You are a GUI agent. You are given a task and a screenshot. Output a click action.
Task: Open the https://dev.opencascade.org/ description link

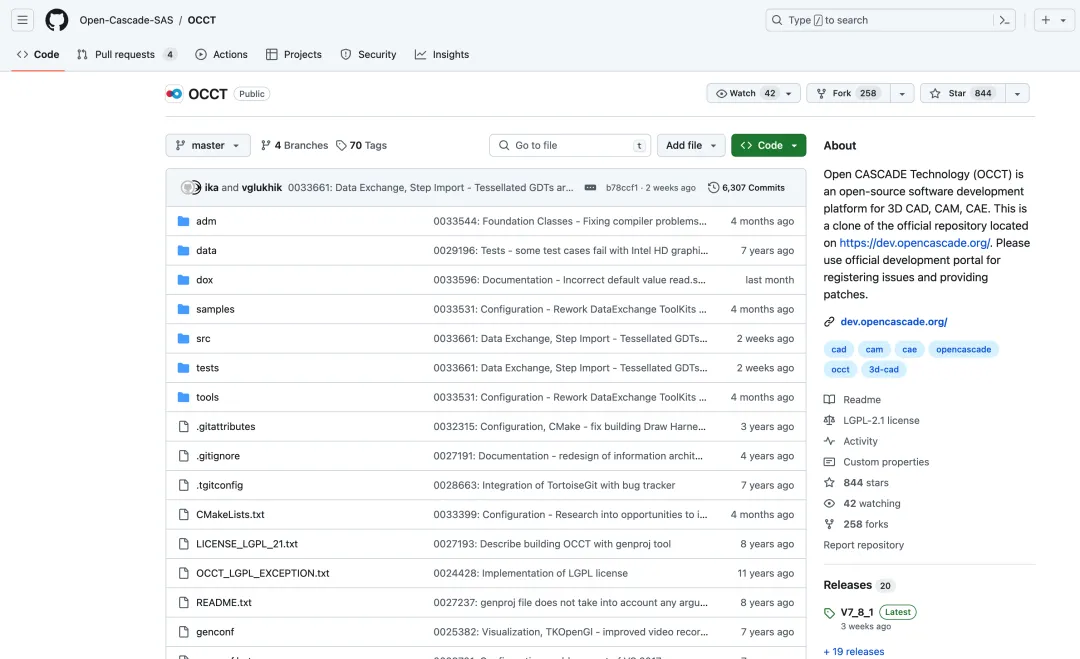915,242
